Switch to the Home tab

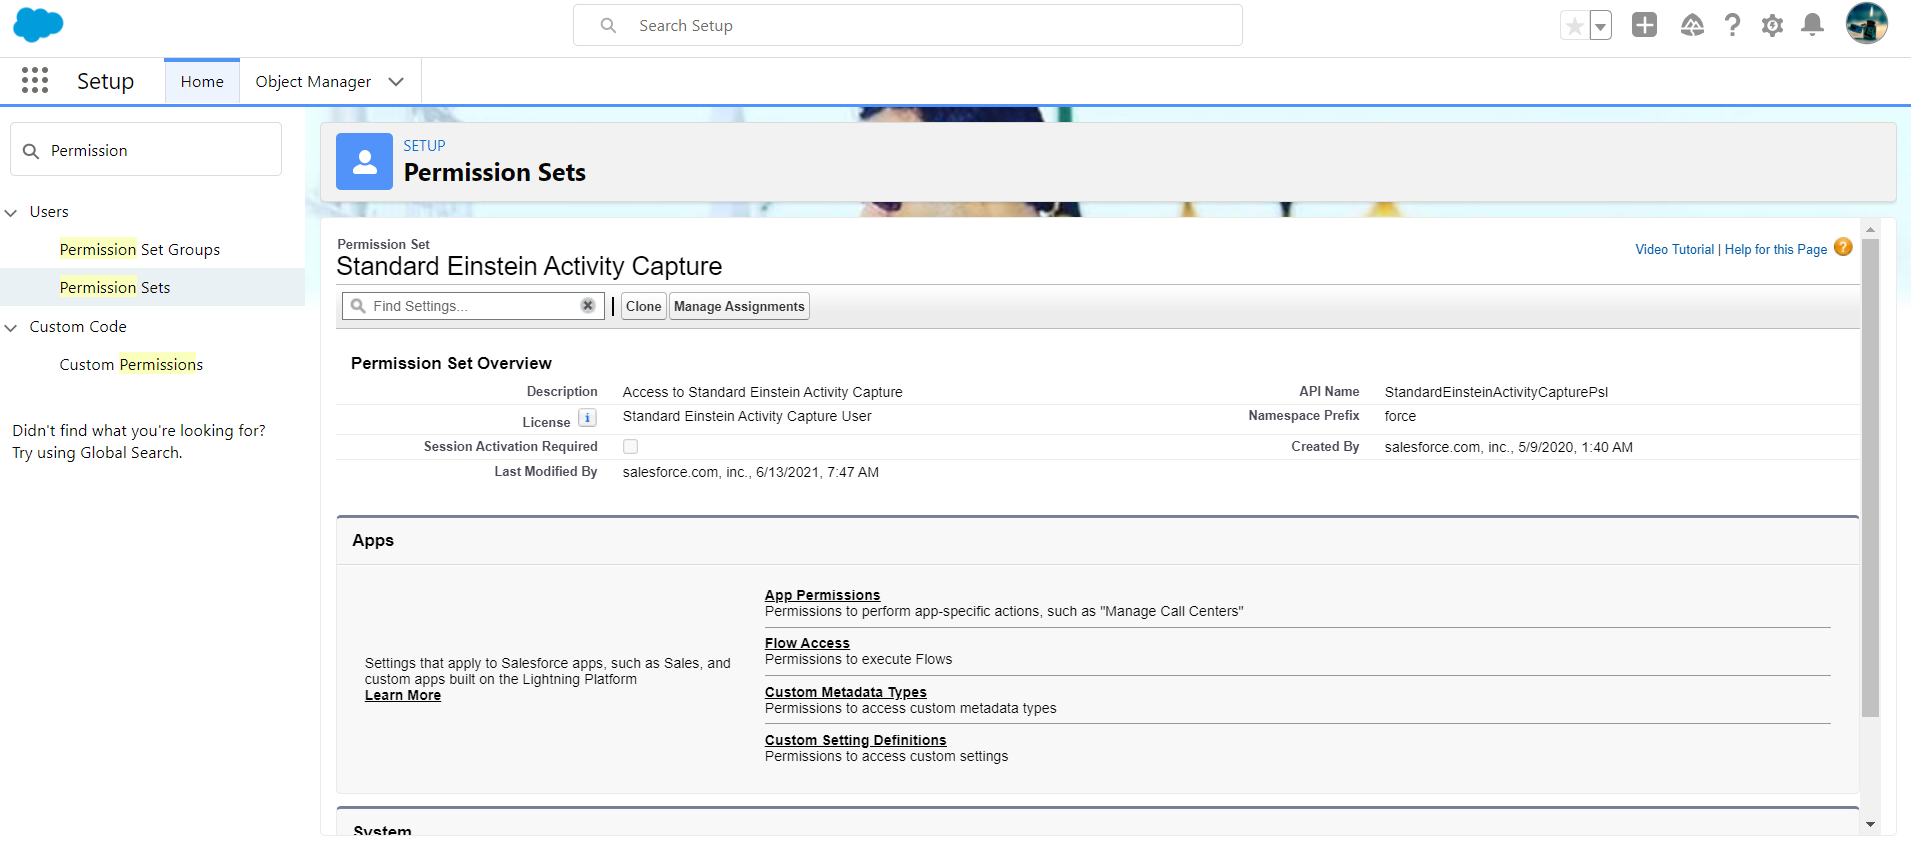pos(202,82)
